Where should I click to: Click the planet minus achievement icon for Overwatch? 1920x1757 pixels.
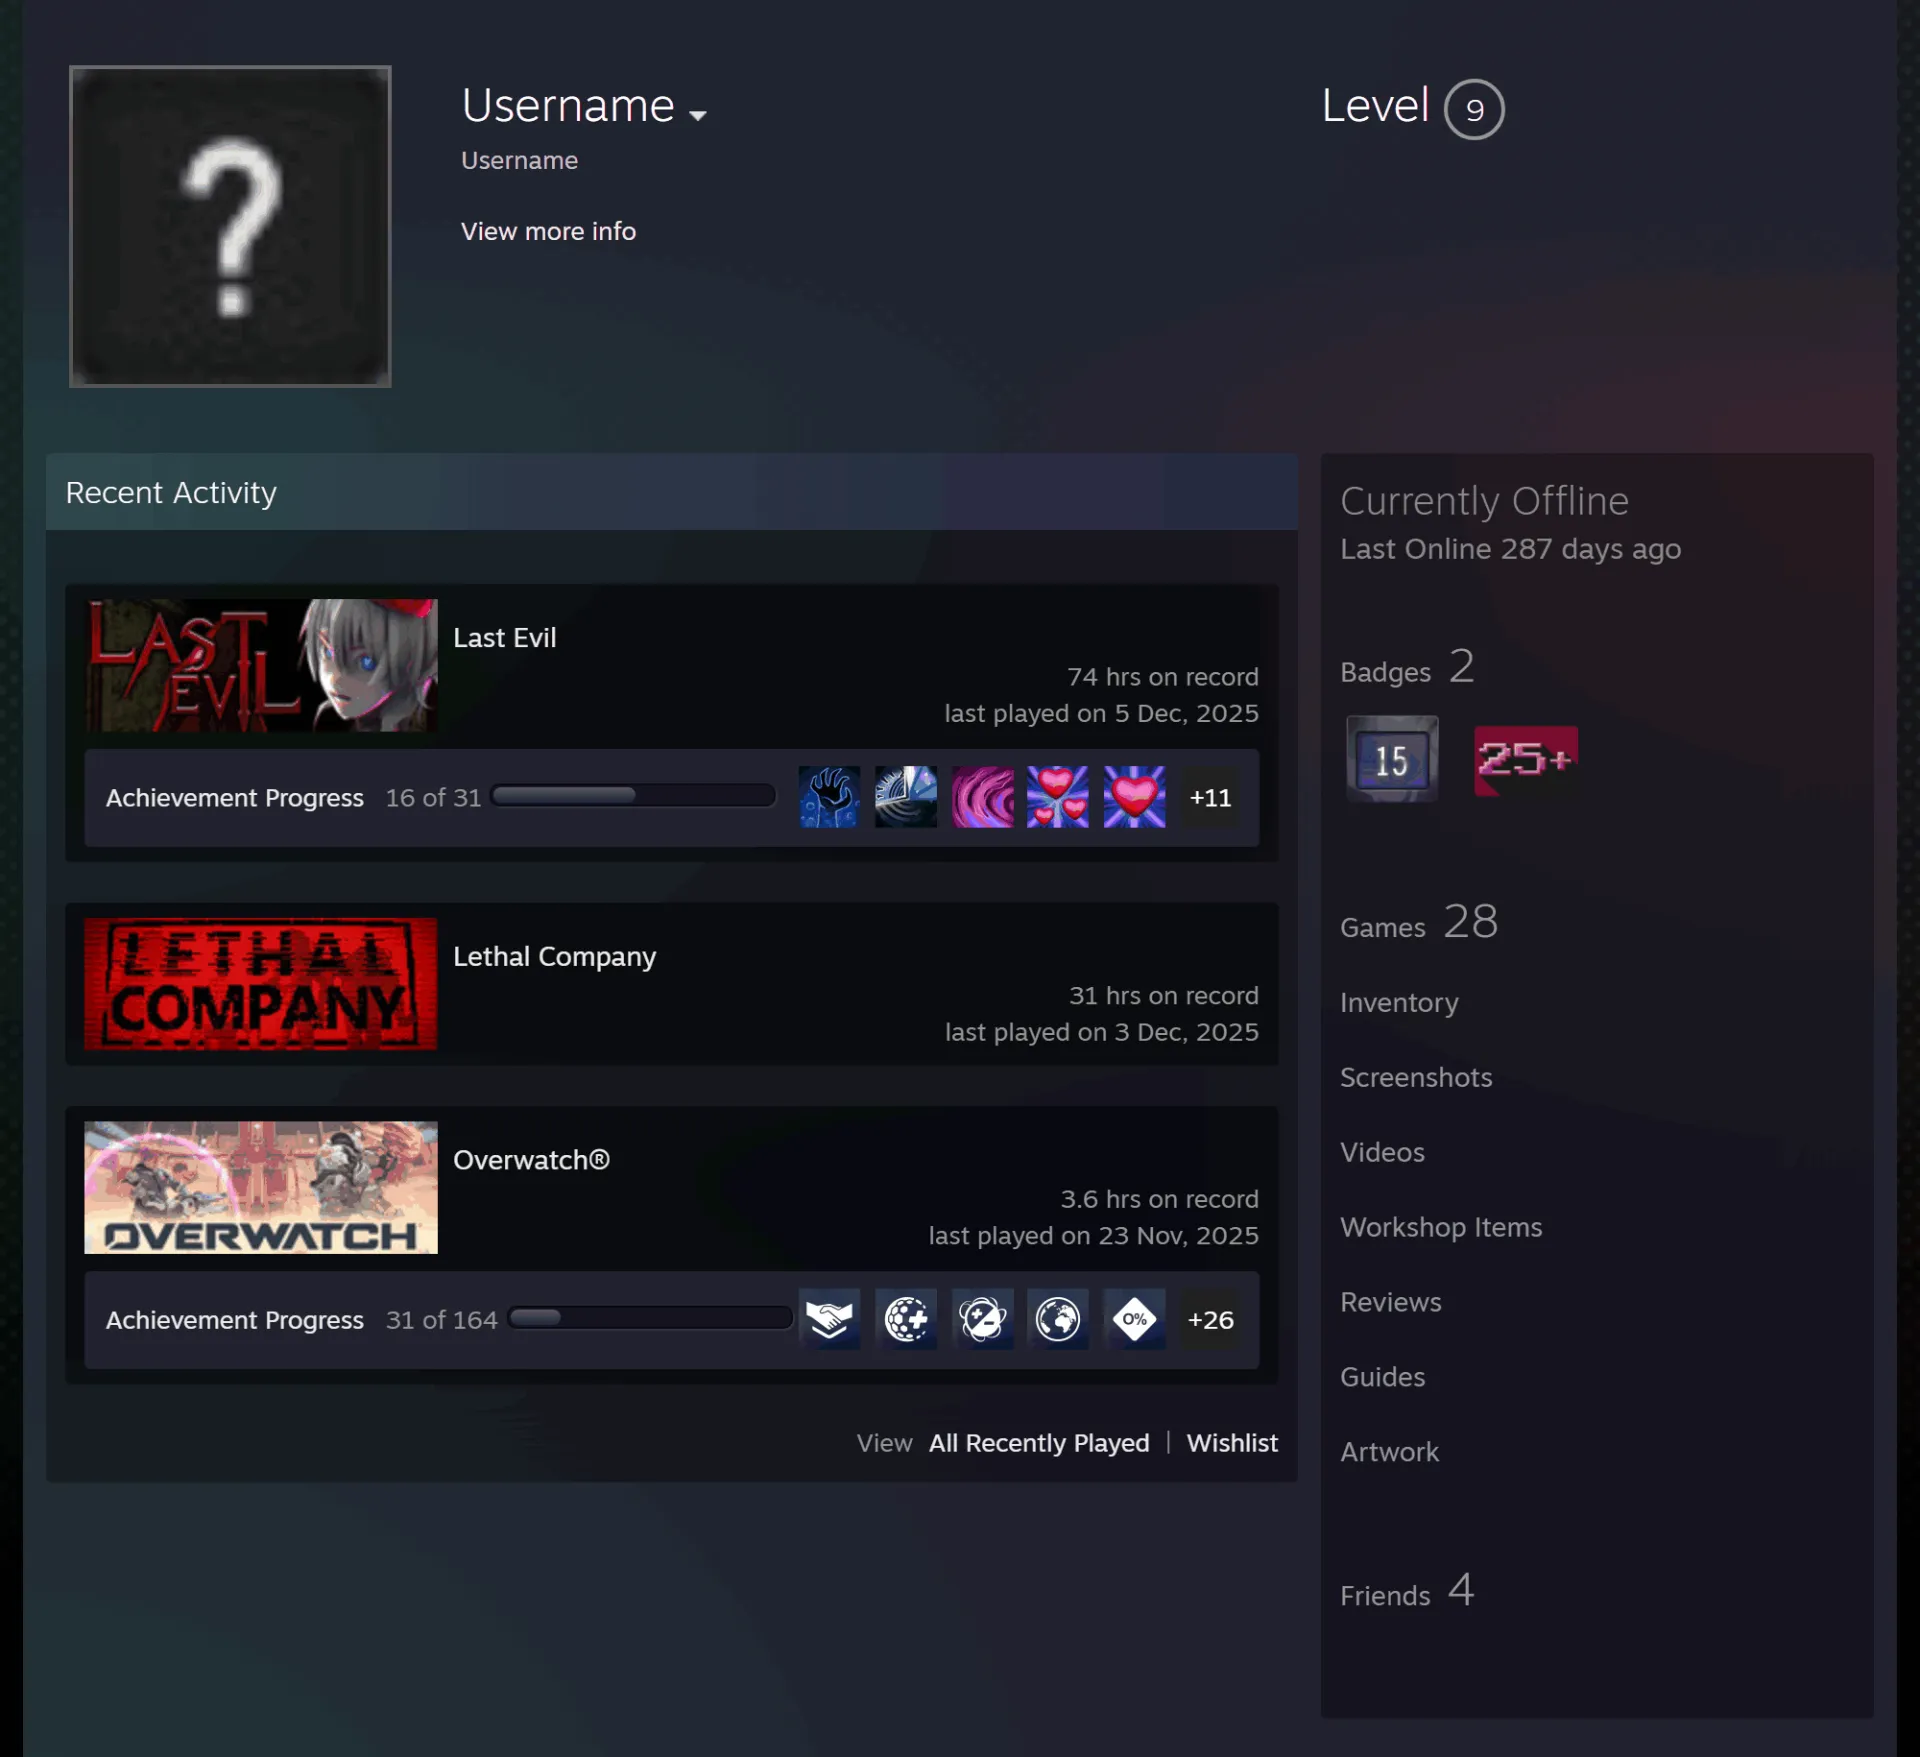[982, 1319]
